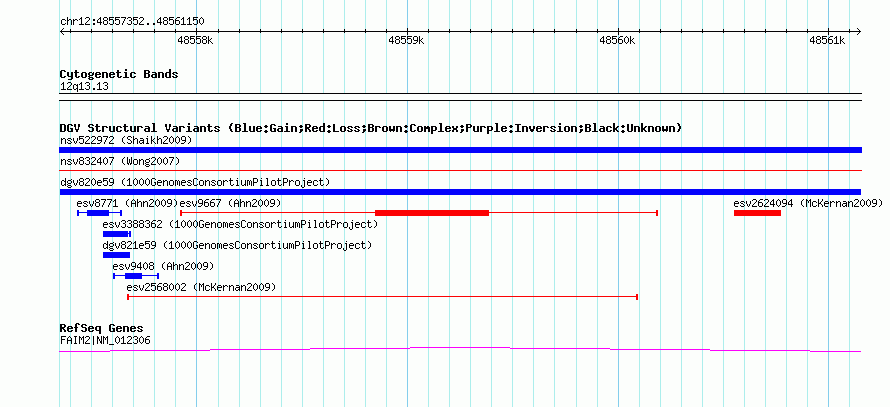Image resolution: width=890 pixels, height=407 pixels.
Task: Click the Cytogenetic Bands track title
Action: pyautogui.click(x=119, y=74)
